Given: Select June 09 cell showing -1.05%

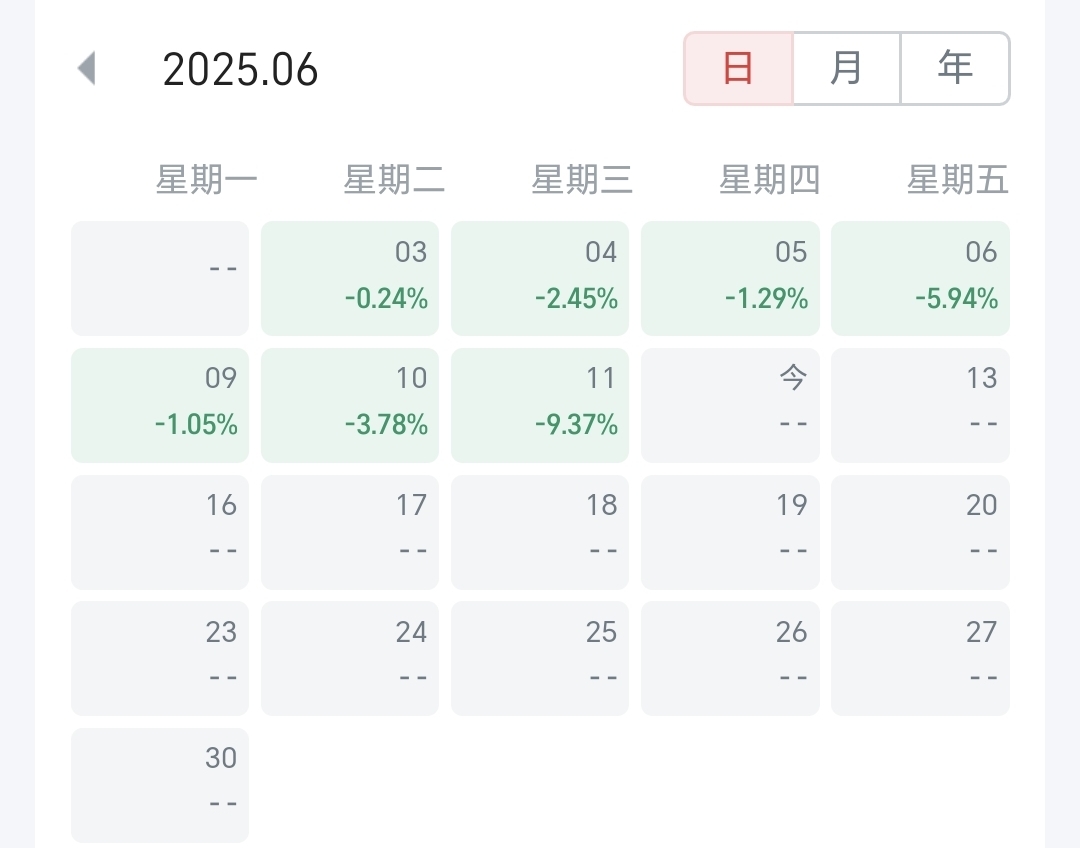Looking at the screenshot, I should click(160, 405).
